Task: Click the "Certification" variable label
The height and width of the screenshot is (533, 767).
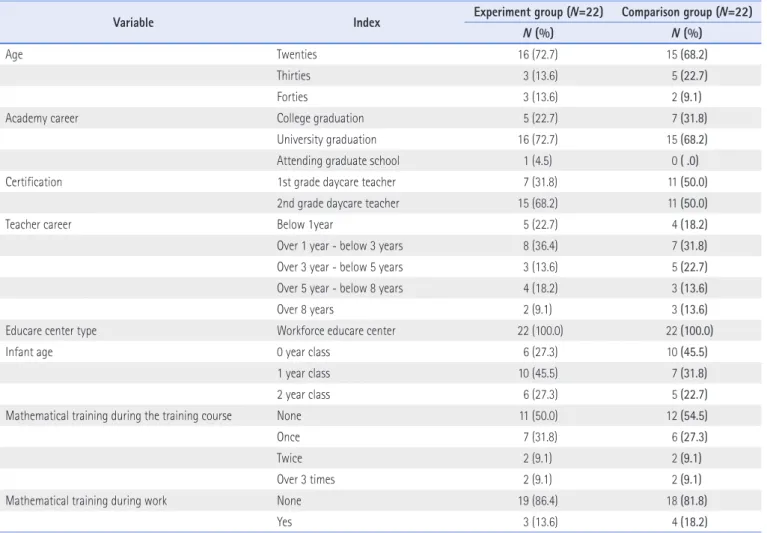Action: tap(33, 182)
